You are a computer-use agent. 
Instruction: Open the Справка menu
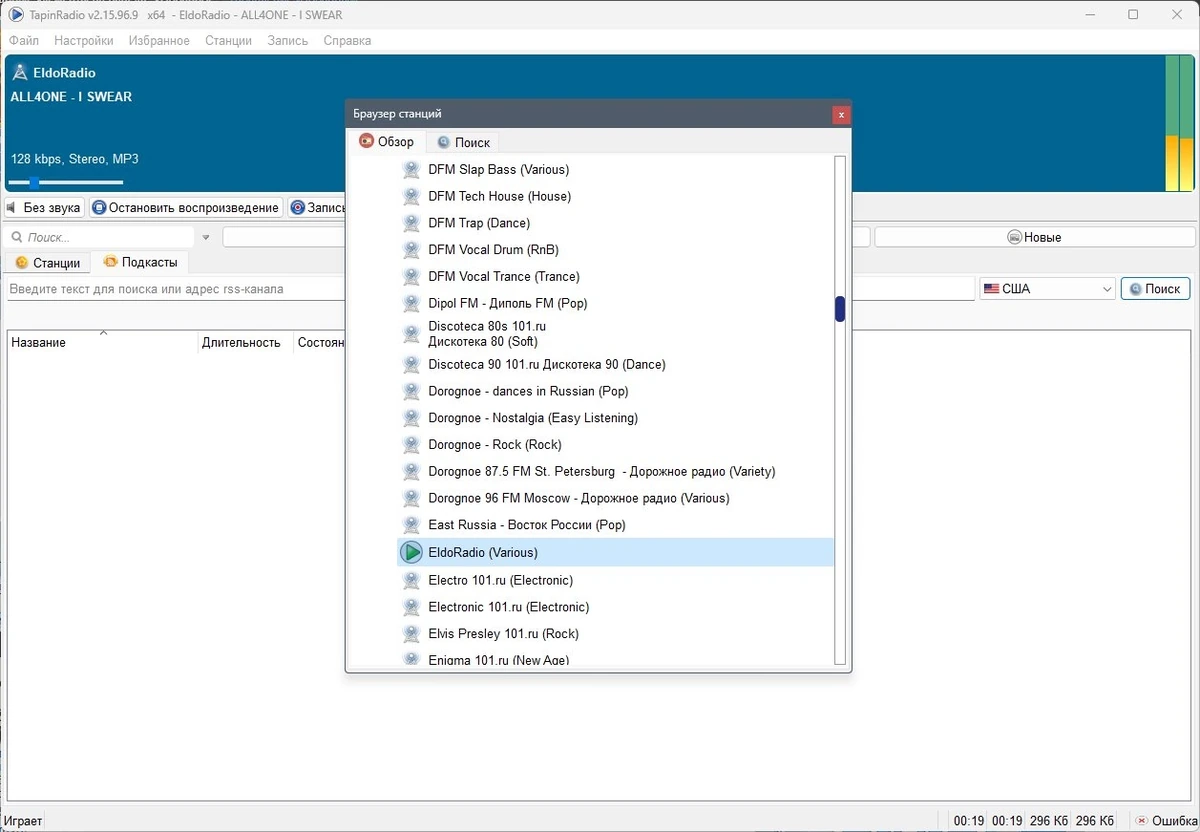347,41
